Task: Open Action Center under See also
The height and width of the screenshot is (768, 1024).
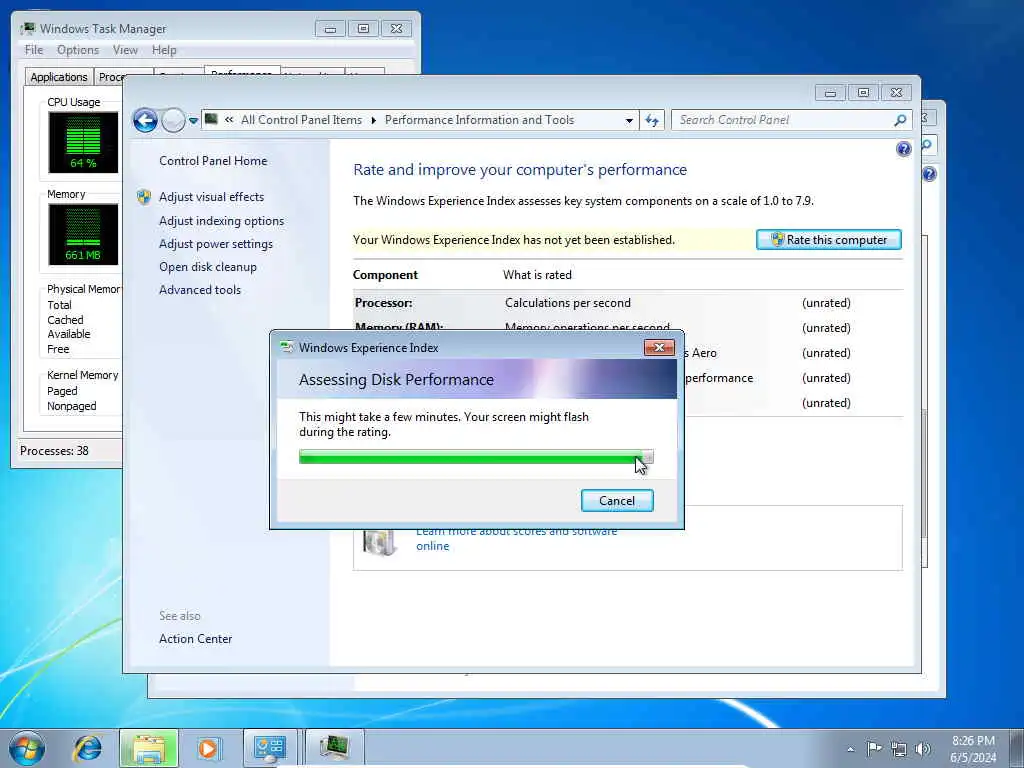Action: [x=195, y=639]
